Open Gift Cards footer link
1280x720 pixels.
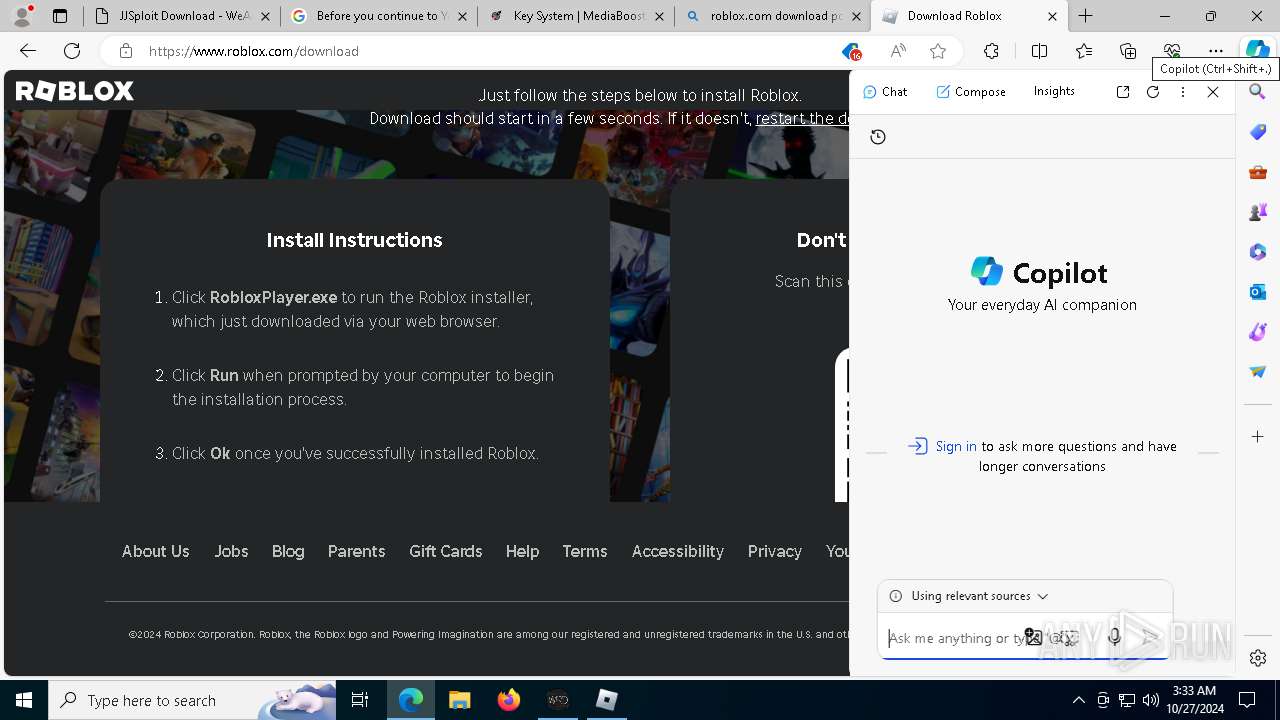coord(446,551)
